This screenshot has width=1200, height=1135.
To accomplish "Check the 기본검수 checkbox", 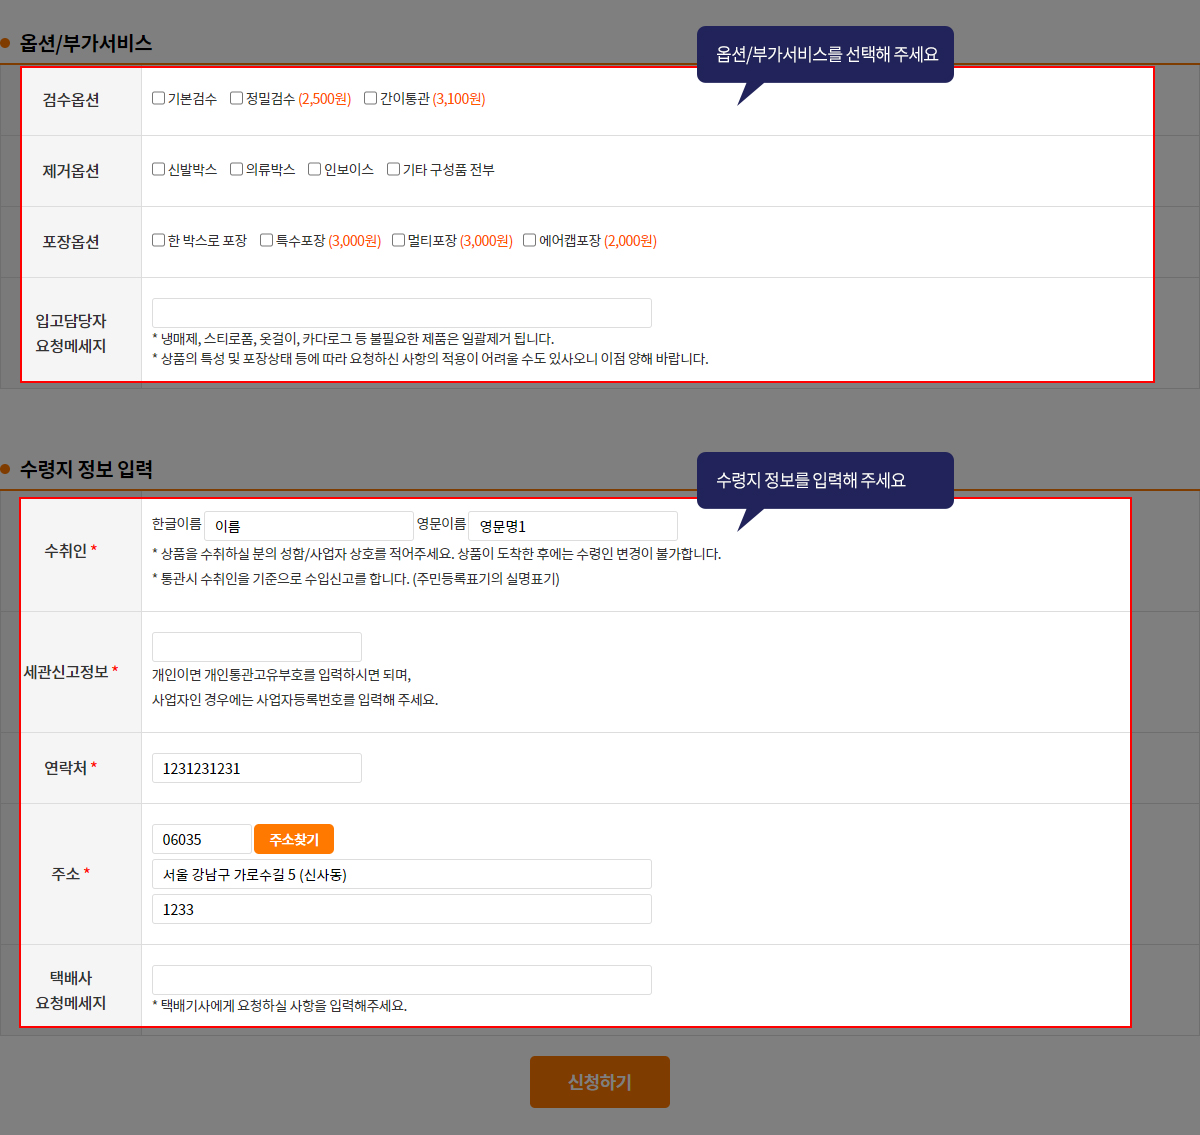I will click(x=158, y=98).
